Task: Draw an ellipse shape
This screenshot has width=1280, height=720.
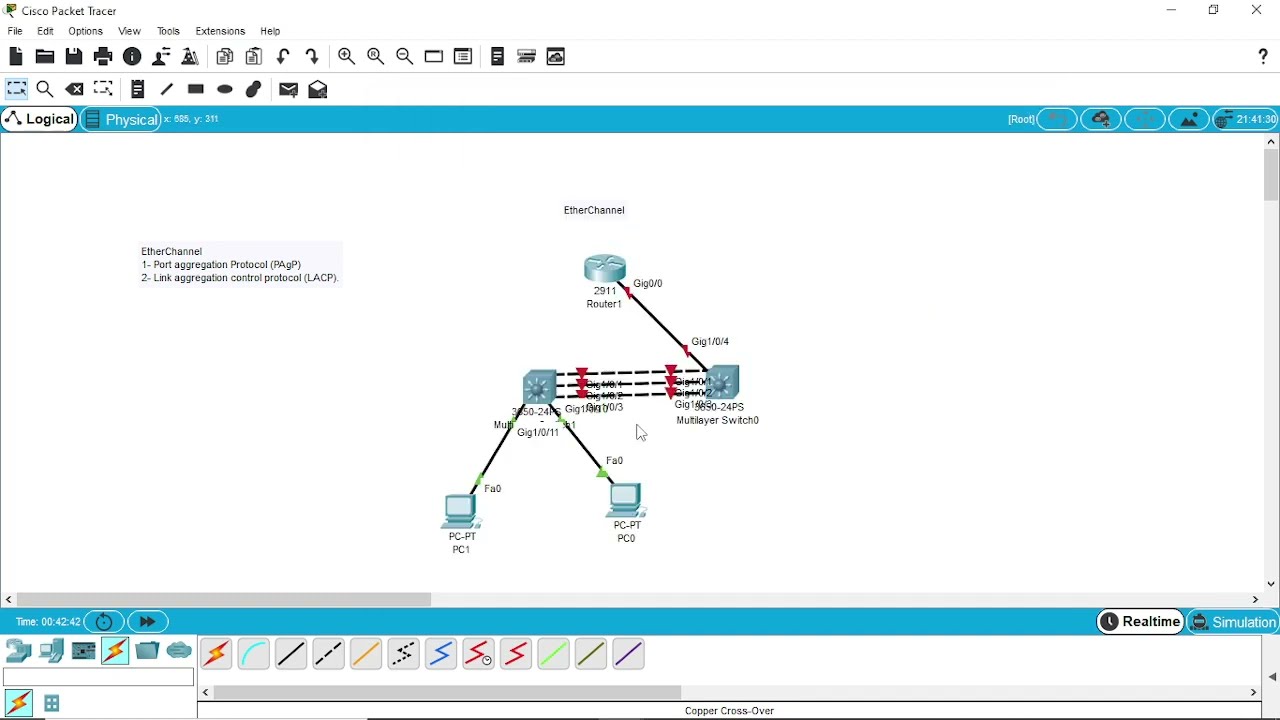Action: coord(225,89)
